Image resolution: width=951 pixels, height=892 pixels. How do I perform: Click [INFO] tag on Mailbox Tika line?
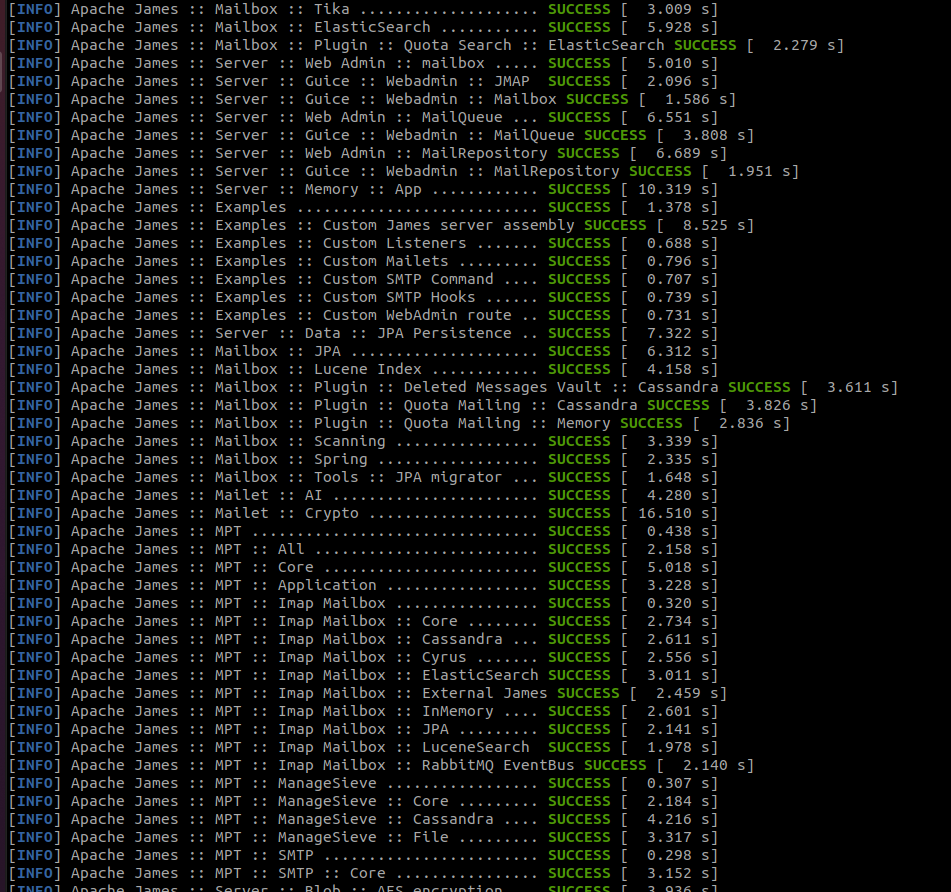point(35,9)
